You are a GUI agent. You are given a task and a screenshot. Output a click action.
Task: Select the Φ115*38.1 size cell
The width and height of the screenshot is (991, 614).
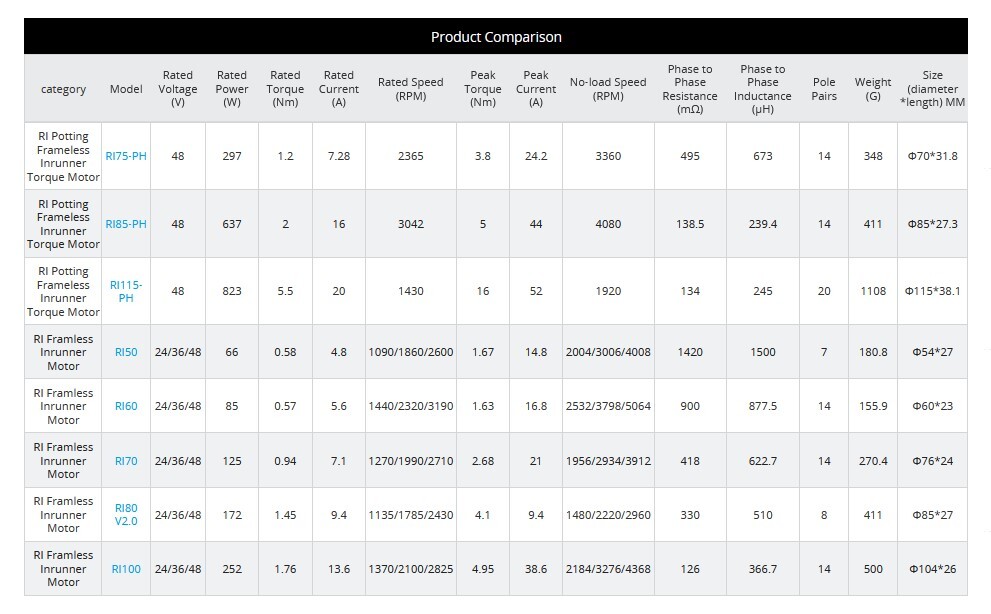pyautogui.click(x=932, y=291)
